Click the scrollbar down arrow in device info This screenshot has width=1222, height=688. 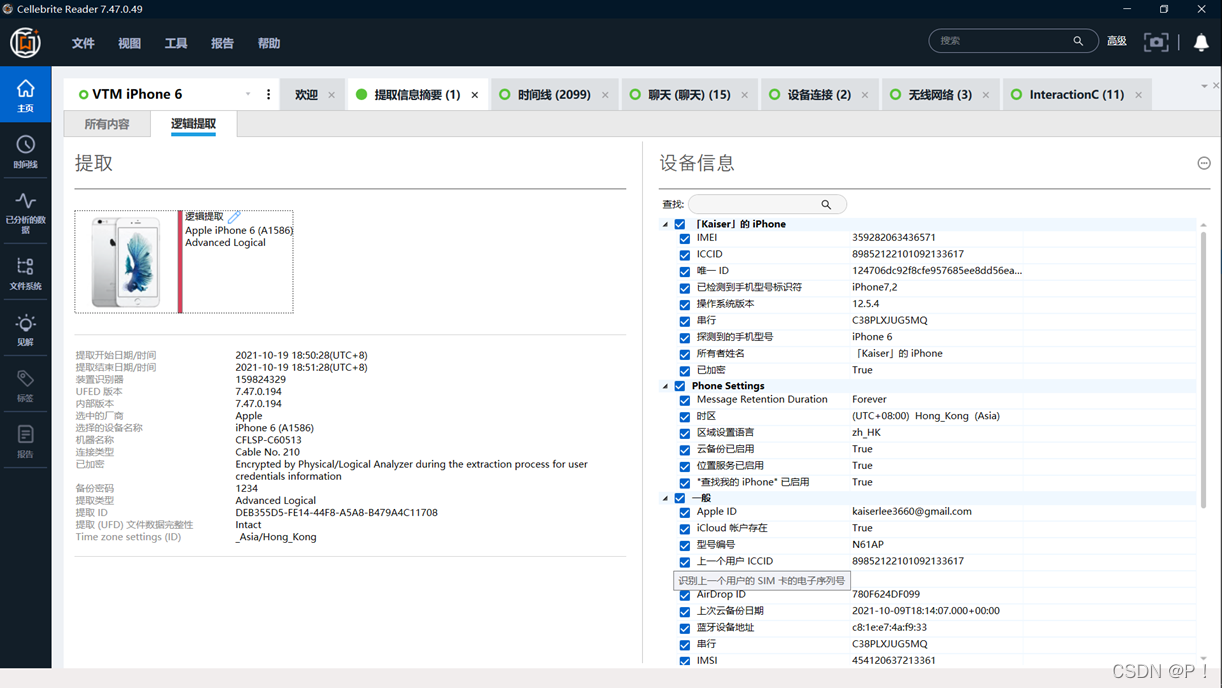[1203, 659]
